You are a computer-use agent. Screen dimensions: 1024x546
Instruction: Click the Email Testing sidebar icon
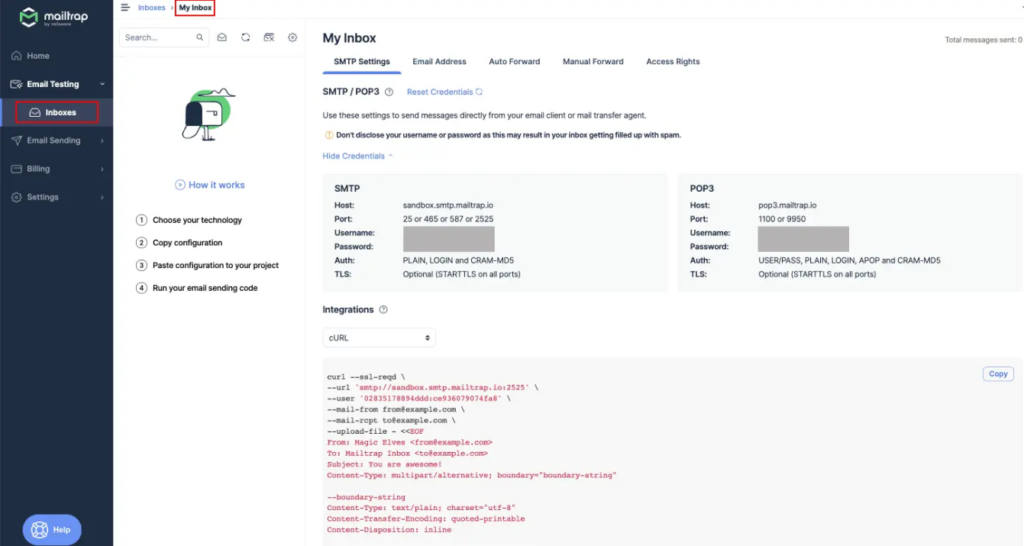point(16,84)
